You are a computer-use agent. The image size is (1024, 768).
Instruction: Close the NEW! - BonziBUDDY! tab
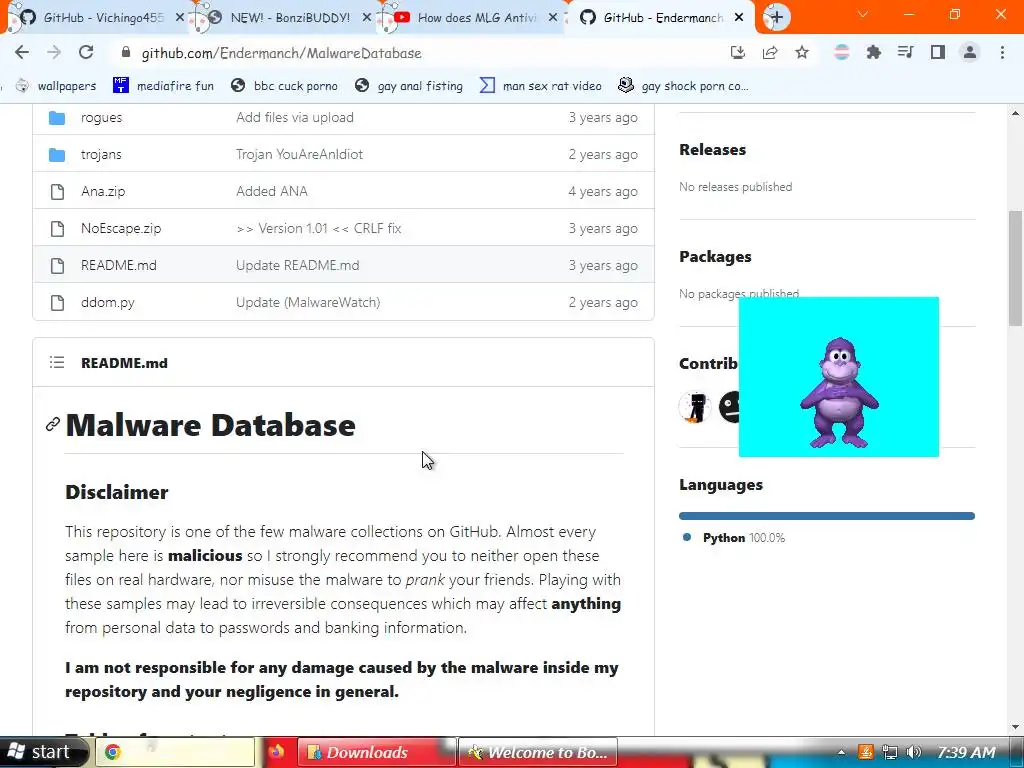366,18
